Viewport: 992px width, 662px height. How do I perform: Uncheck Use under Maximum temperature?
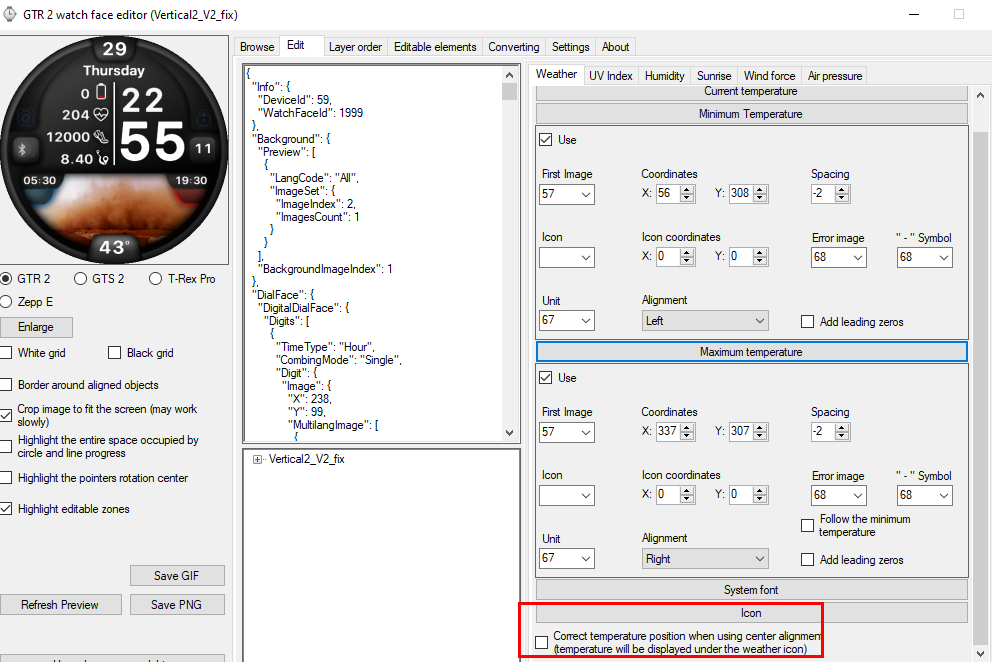(545, 377)
